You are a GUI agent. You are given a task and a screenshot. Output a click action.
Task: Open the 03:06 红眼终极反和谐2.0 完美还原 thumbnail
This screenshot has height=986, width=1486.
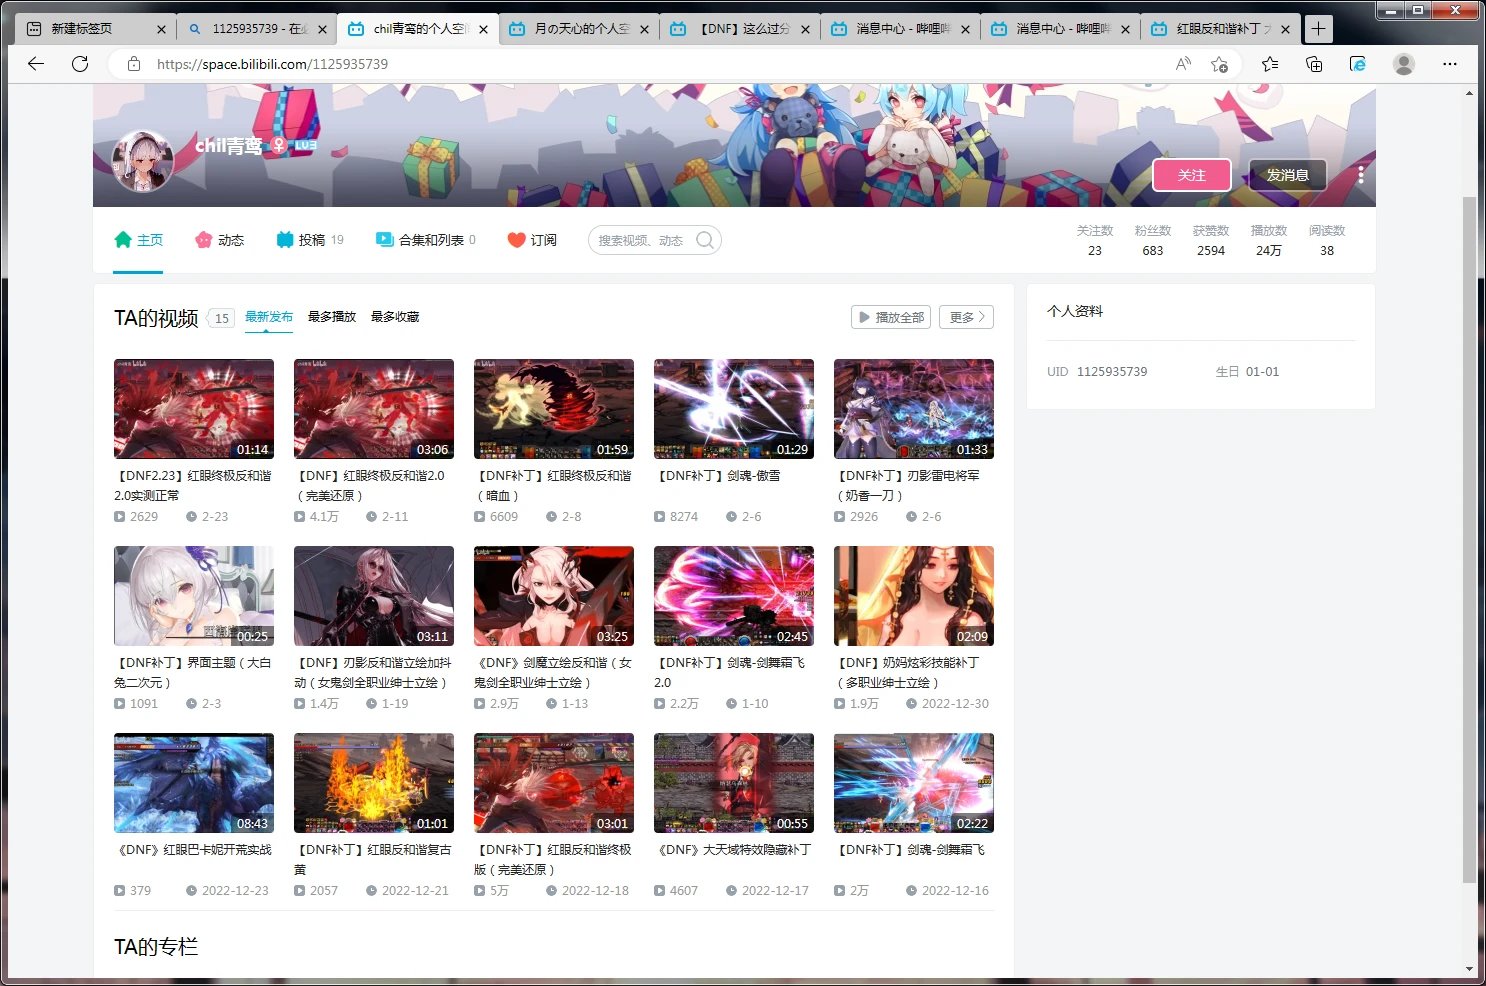pos(374,409)
